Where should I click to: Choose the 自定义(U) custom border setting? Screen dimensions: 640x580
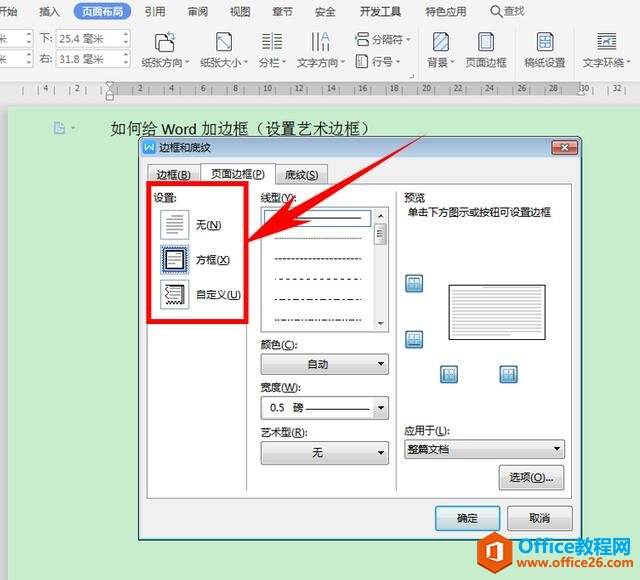(x=200, y=294)
